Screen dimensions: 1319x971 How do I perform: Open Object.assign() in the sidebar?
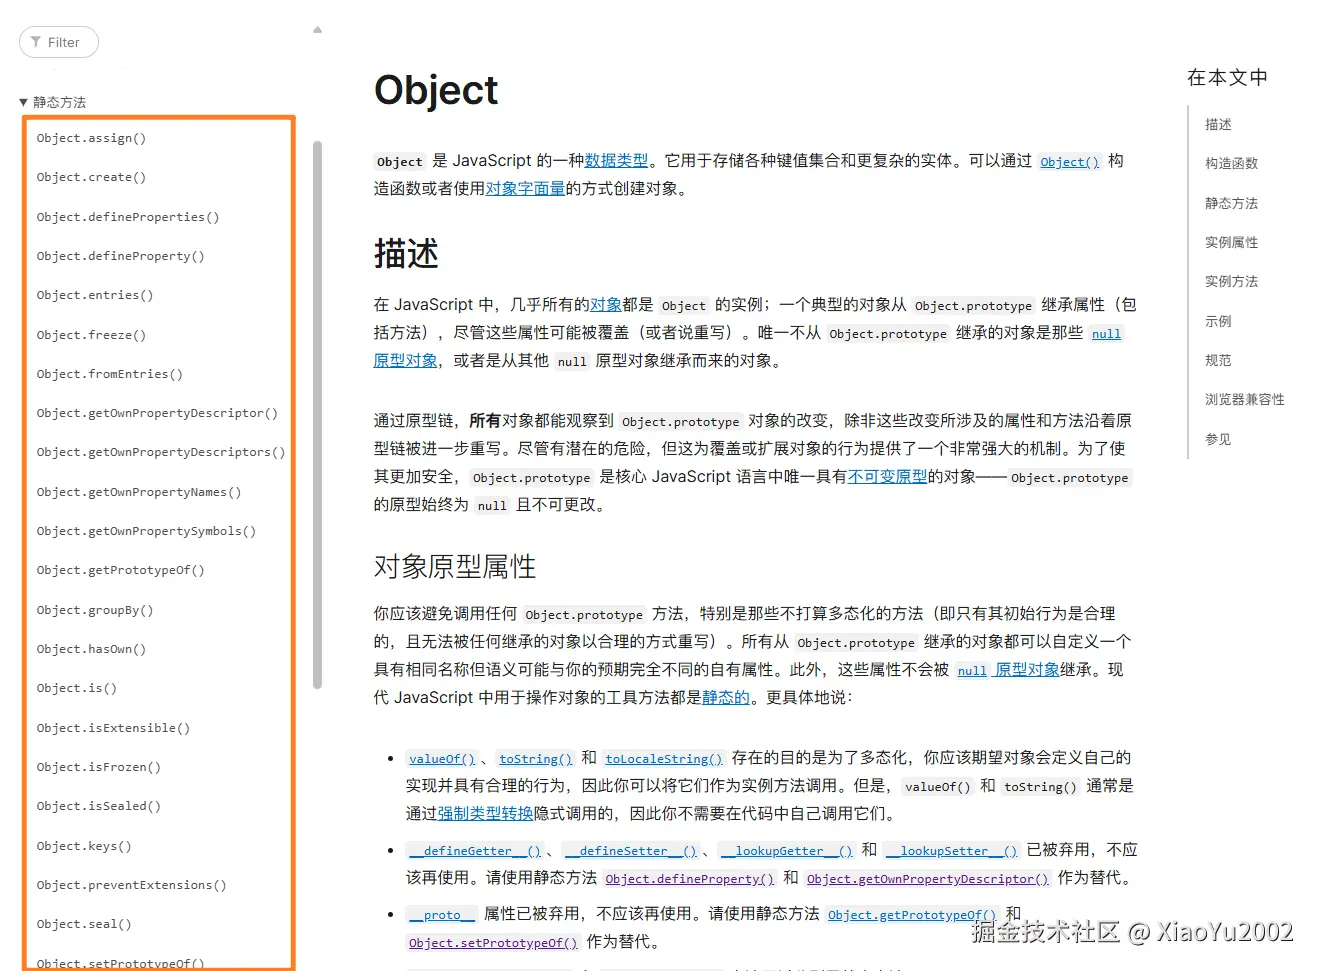point(91,138)
